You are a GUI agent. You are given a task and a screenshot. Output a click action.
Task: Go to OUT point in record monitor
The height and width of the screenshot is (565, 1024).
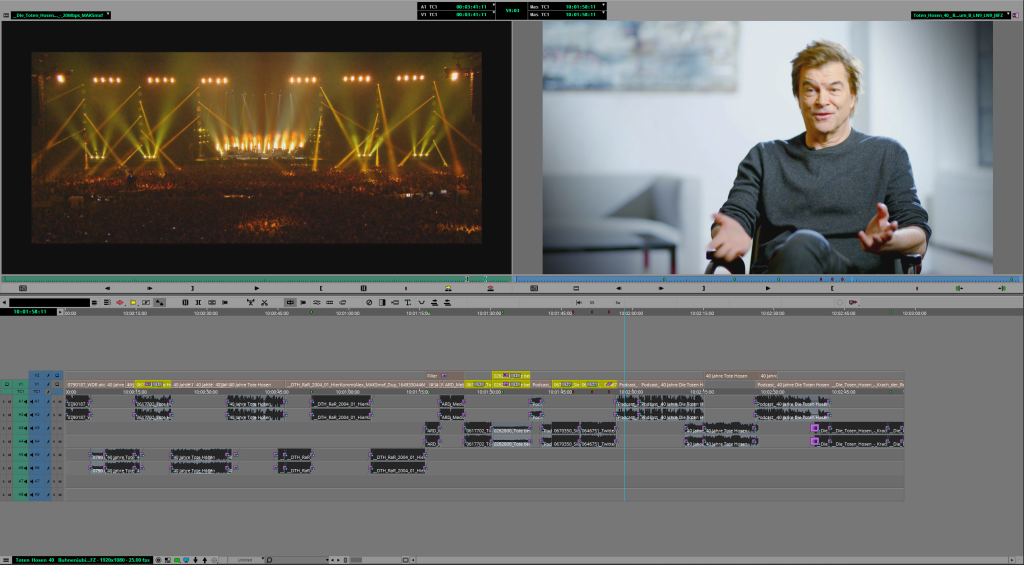pyautogui.click(x=1002, y=288)
